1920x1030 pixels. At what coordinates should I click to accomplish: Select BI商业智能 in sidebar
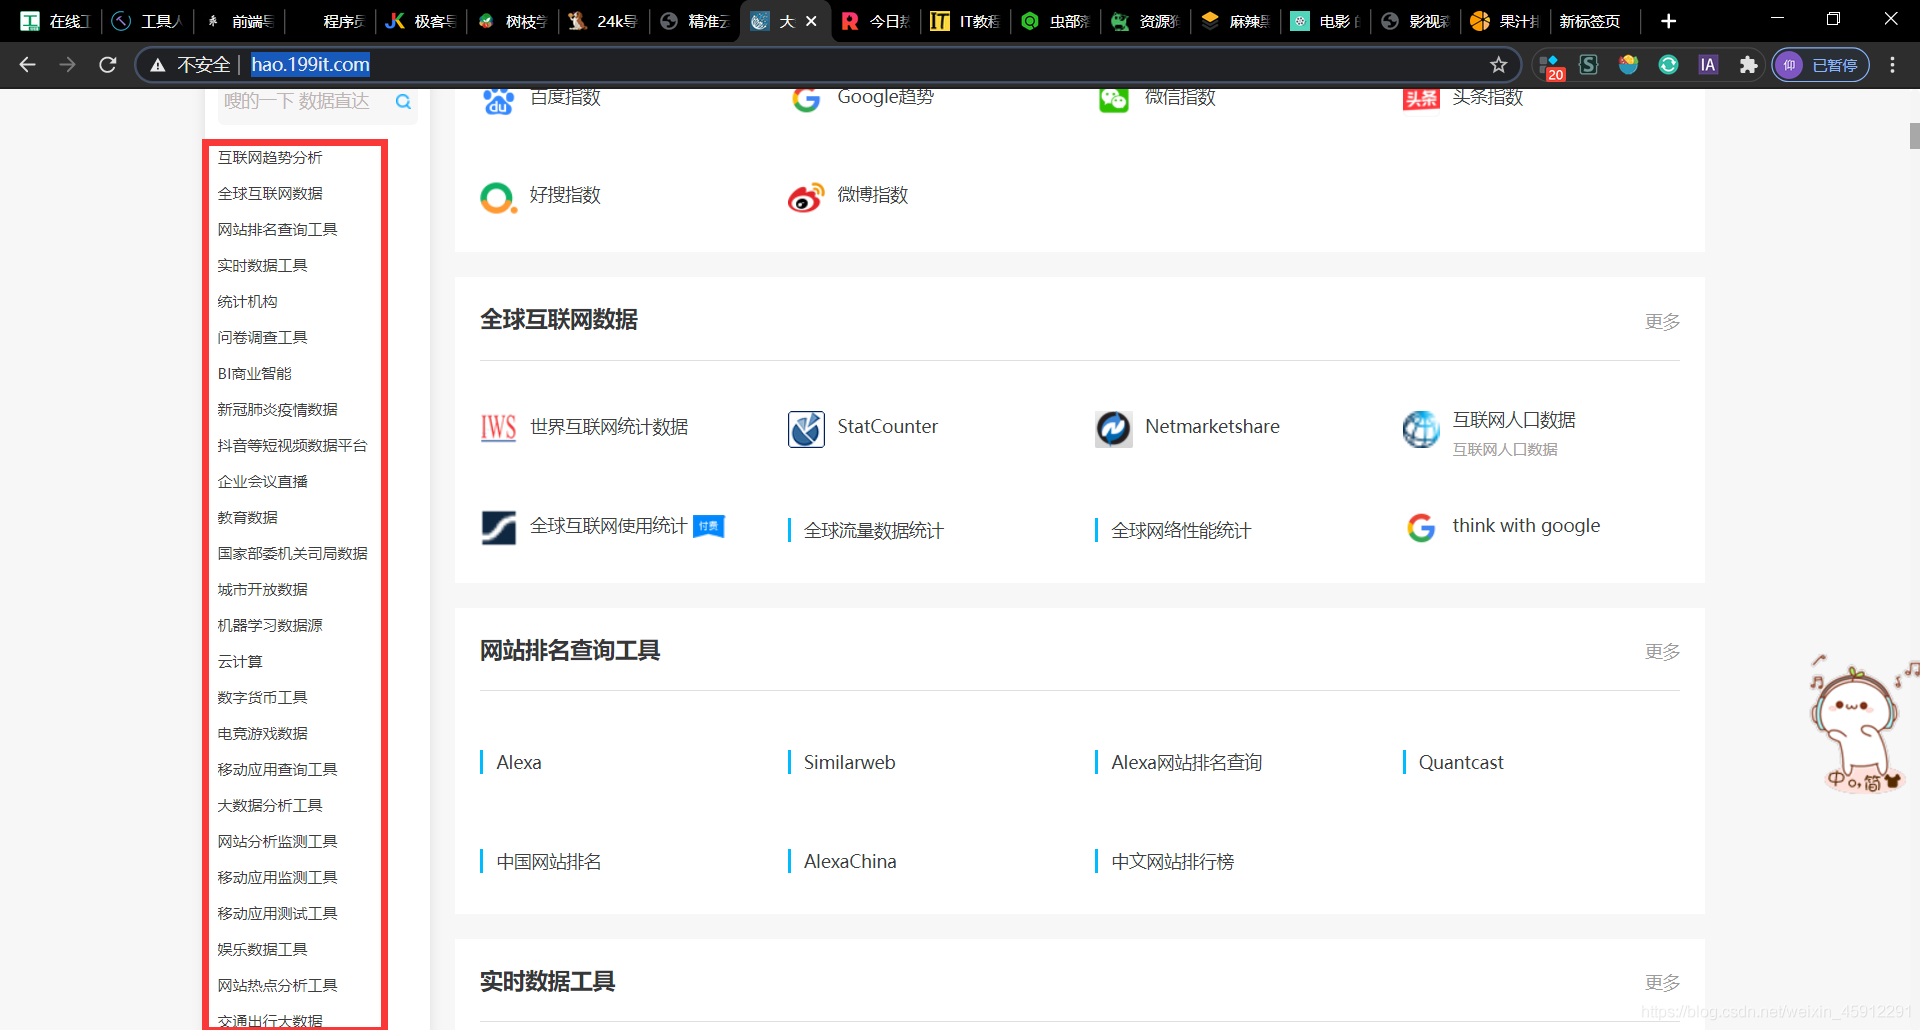coord(254,374)
